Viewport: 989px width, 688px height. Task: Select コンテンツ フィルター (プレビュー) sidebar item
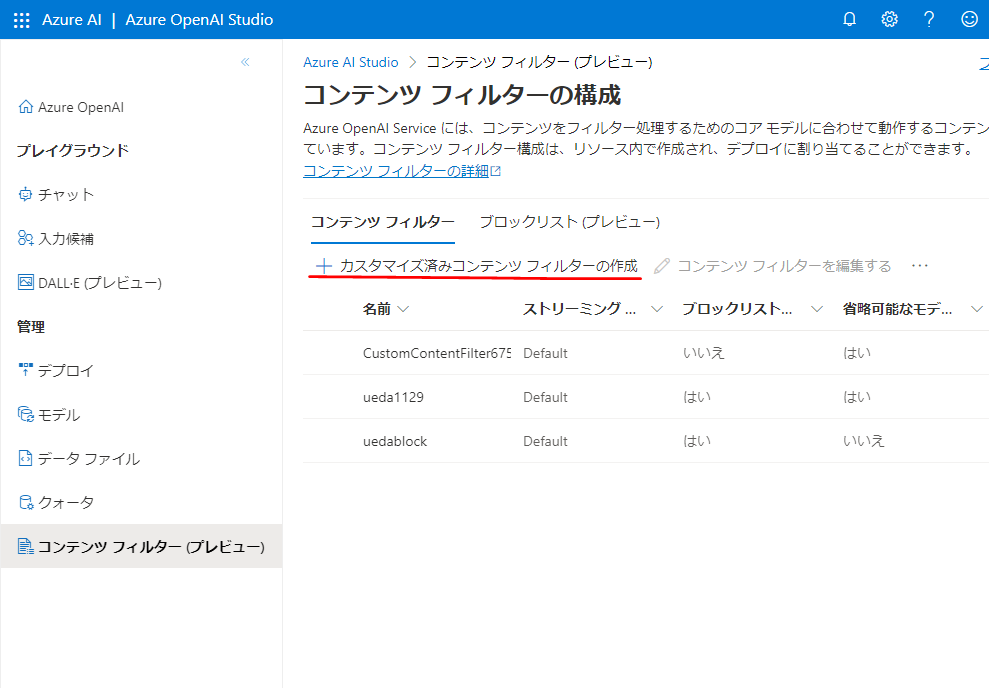[x=141, y=546]
